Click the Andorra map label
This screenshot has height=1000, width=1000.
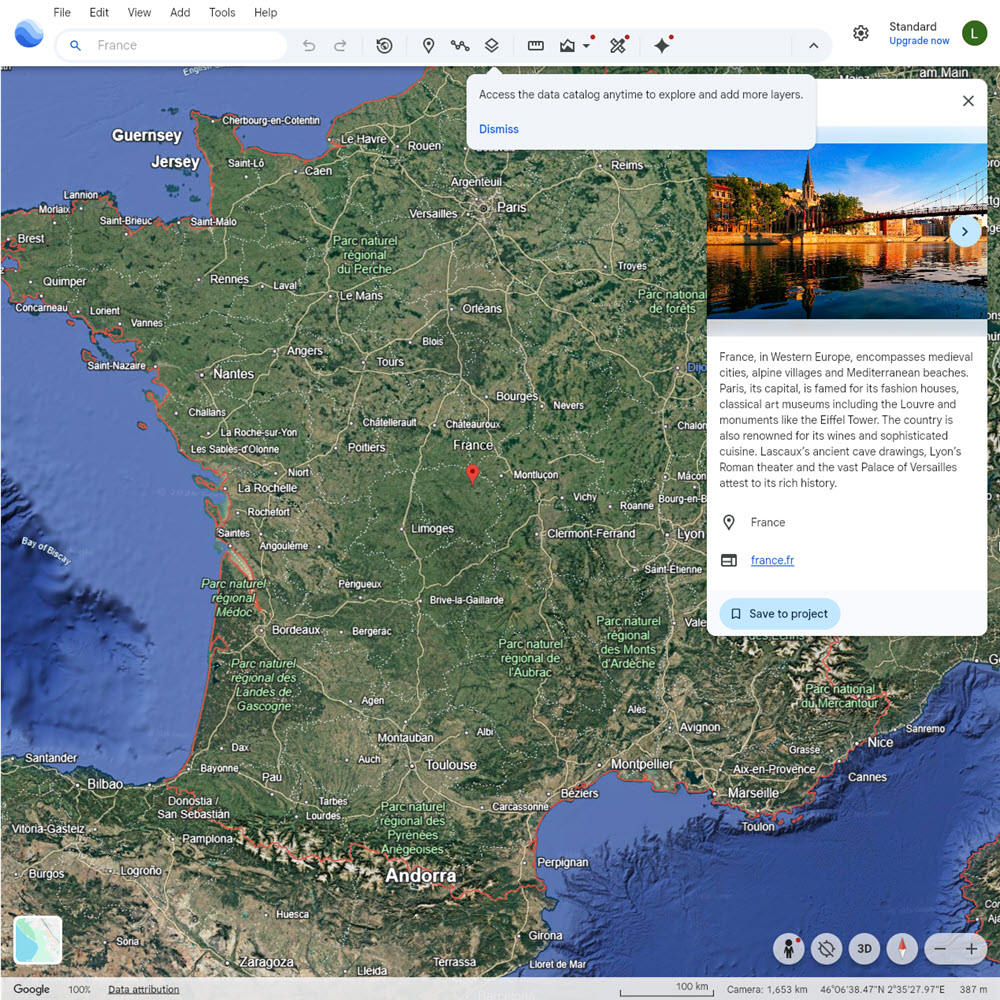(x=420, y=875)
